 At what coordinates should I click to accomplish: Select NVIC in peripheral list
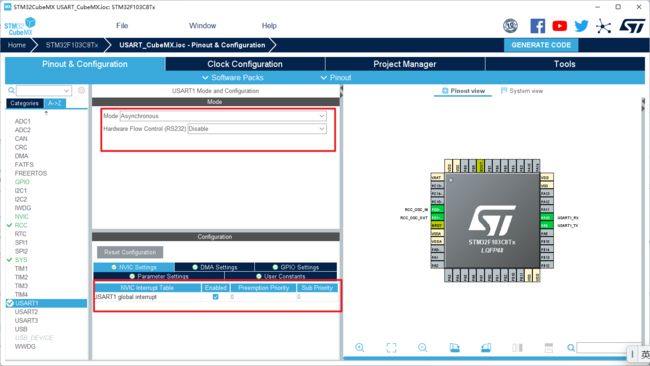22,216
